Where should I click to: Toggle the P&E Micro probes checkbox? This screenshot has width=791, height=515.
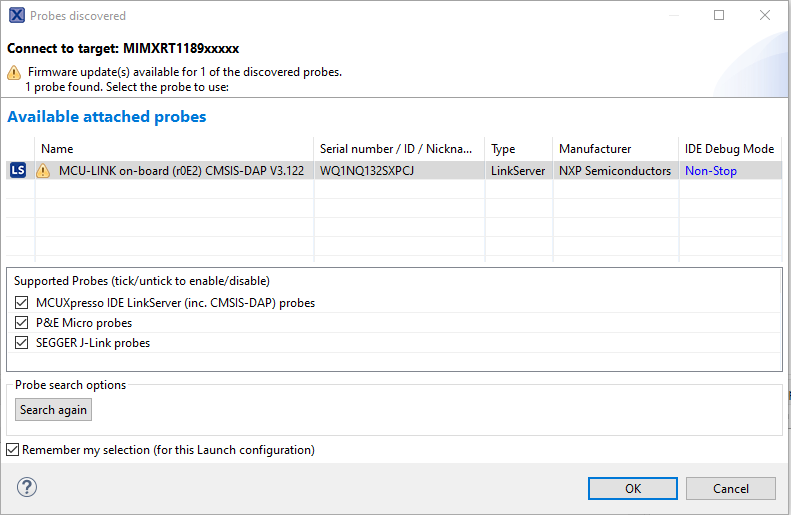coord(22,323)
